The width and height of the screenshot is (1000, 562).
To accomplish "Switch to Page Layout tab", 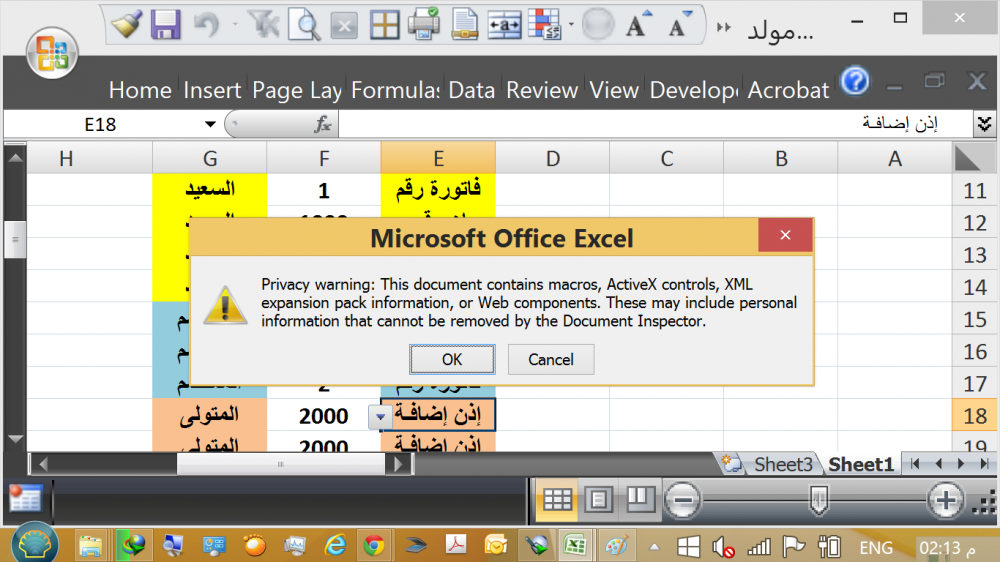I will pos(297,90).
